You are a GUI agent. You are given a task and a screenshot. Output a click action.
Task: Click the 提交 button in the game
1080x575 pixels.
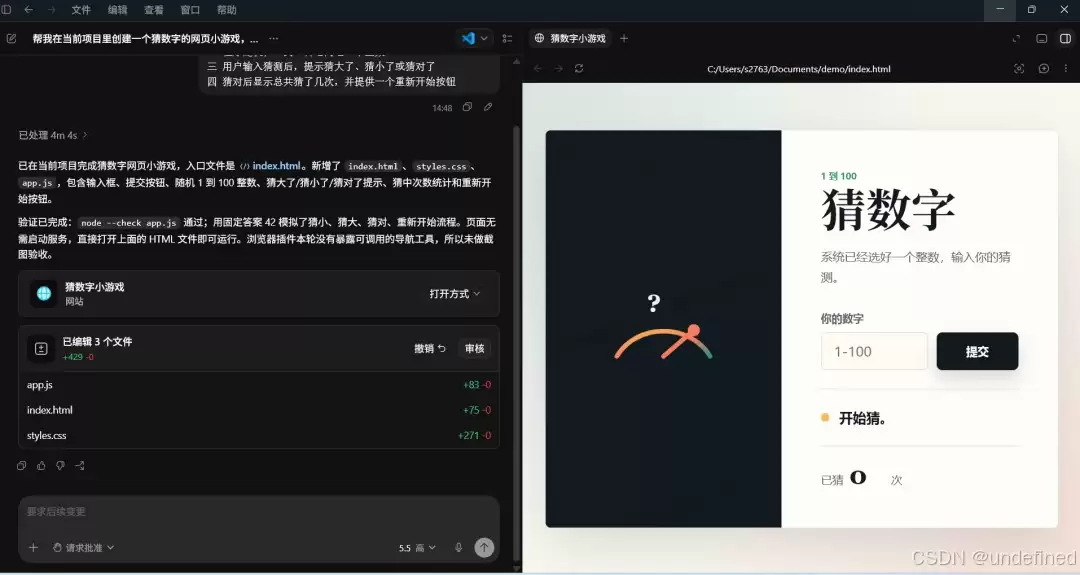coord(977,351)
